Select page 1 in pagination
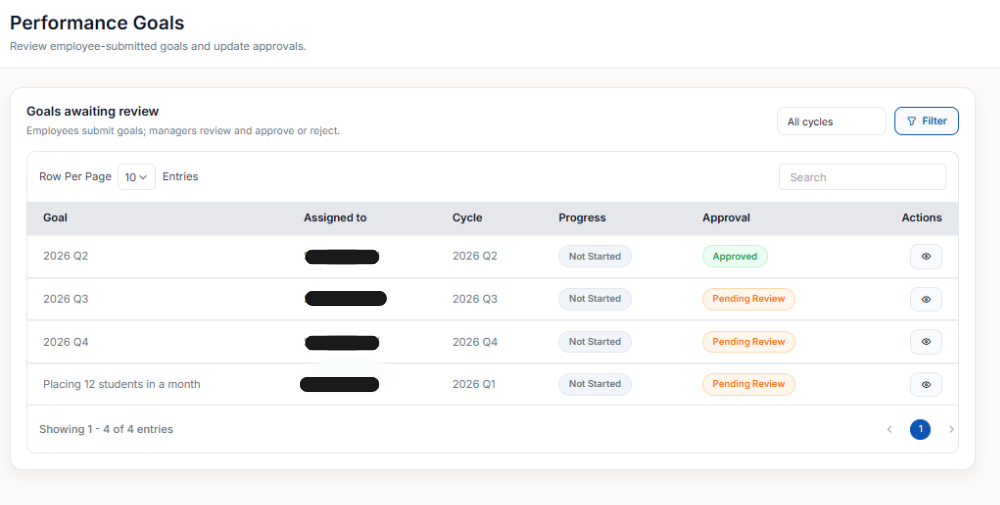The height and width of the screenshot is (505, 1000). [920, 430]
